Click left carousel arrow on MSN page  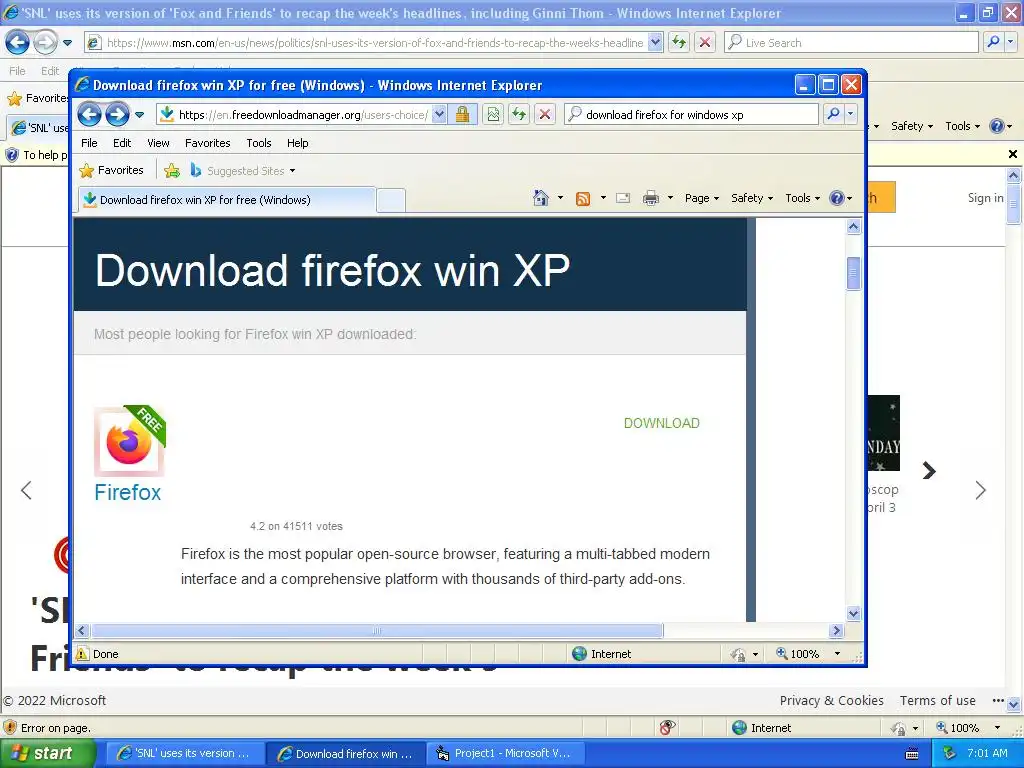[x=26, y=490]
